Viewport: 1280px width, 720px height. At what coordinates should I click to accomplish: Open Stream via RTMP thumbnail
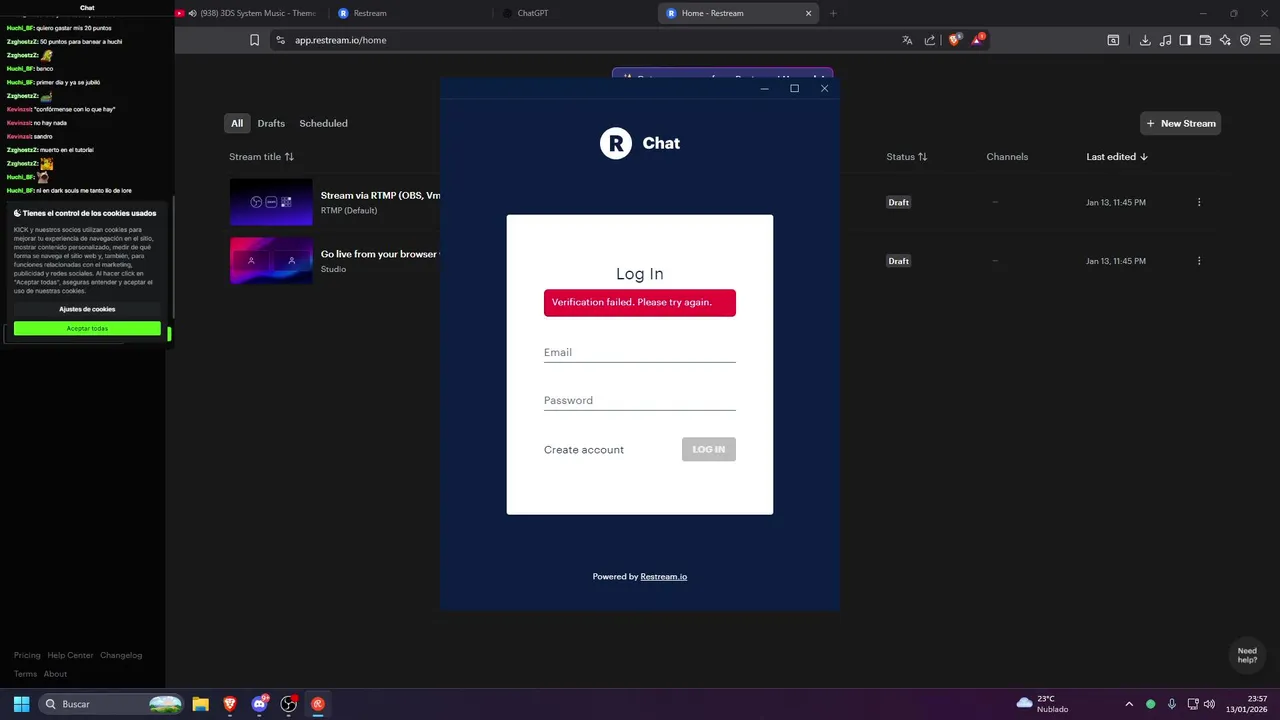(x=271, y=202)
